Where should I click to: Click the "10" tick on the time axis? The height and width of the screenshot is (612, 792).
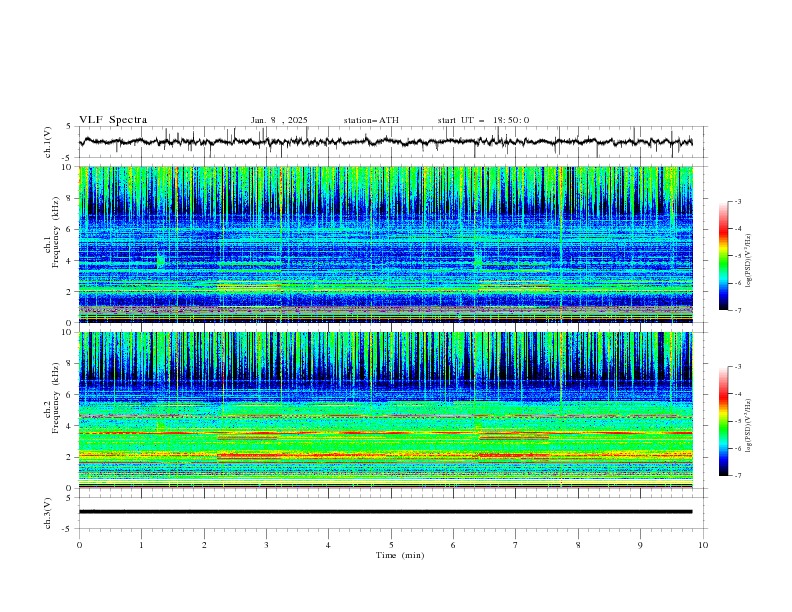click(703, 545)
